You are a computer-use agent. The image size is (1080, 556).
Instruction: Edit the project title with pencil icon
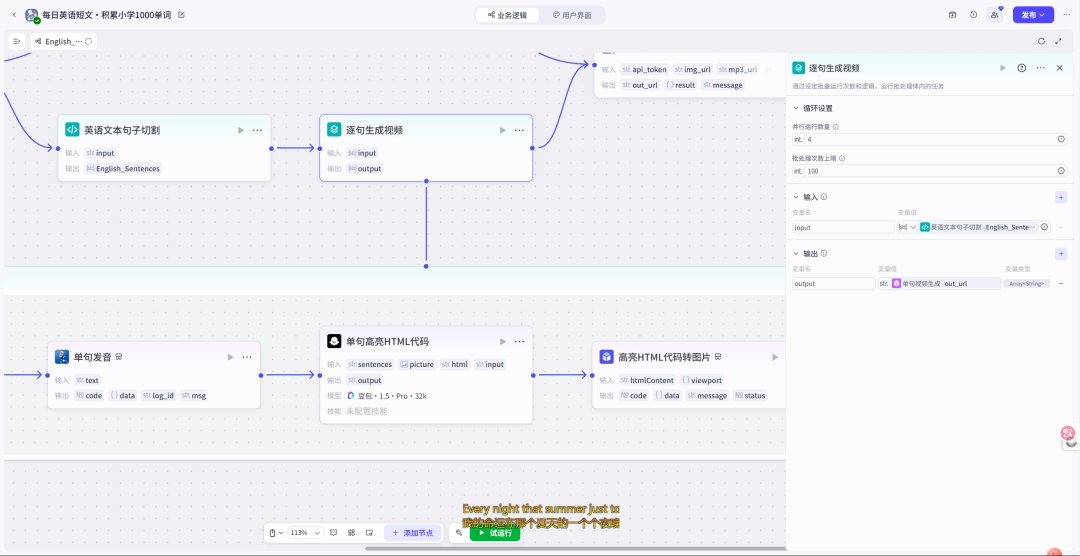(x=181, y=14)
